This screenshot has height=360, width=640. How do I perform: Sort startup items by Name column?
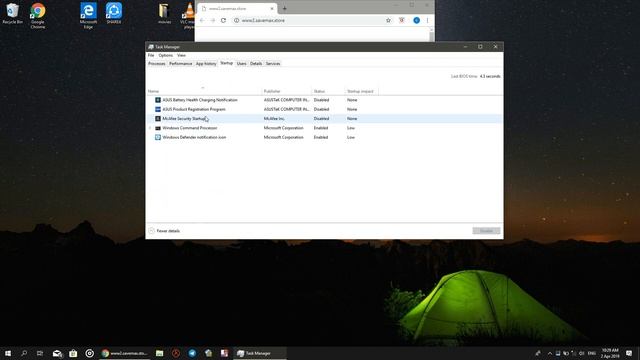tap(204, 91)
